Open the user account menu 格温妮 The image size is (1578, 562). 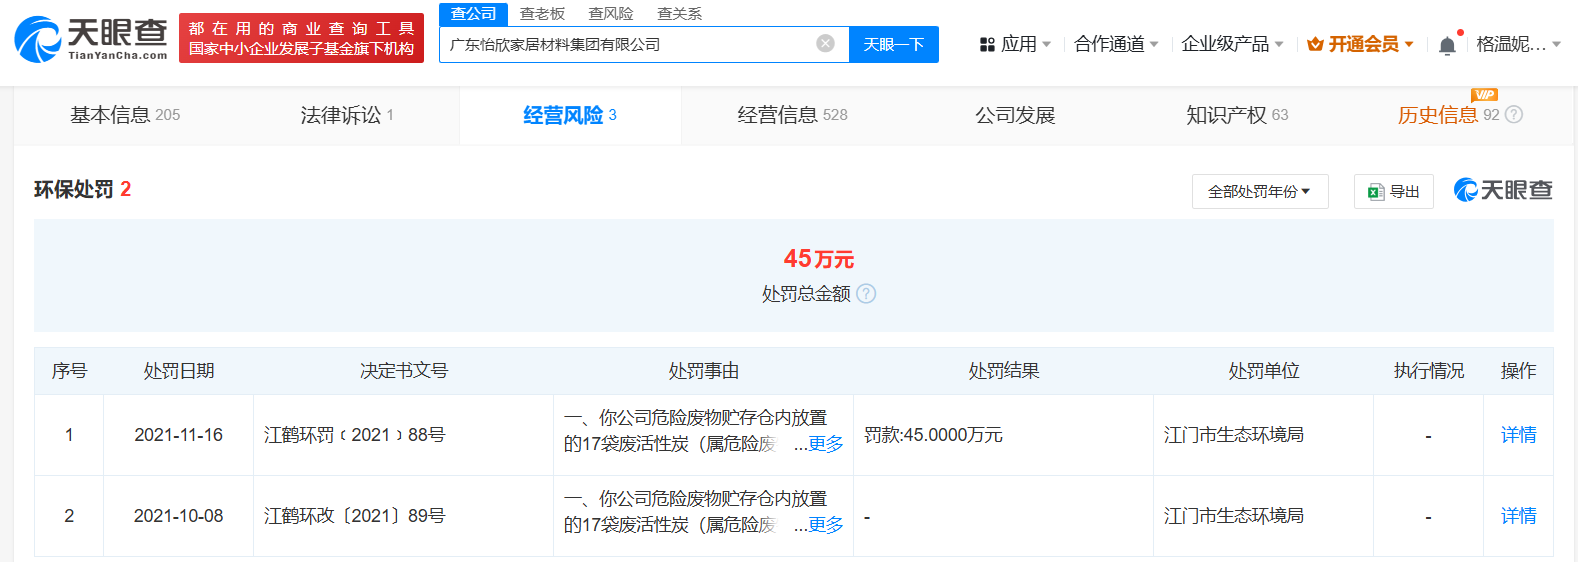pyautogui.click(x=1518, y=44)
